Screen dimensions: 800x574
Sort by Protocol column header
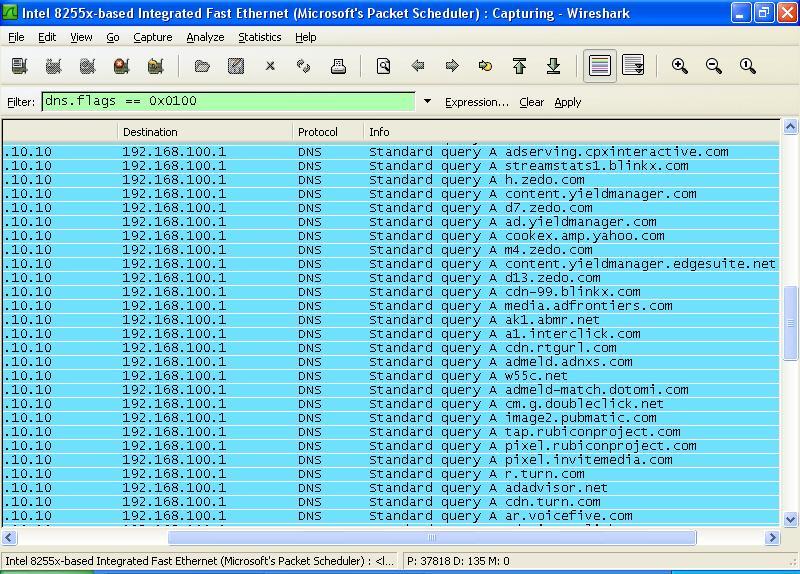click(x=328, y=132)
